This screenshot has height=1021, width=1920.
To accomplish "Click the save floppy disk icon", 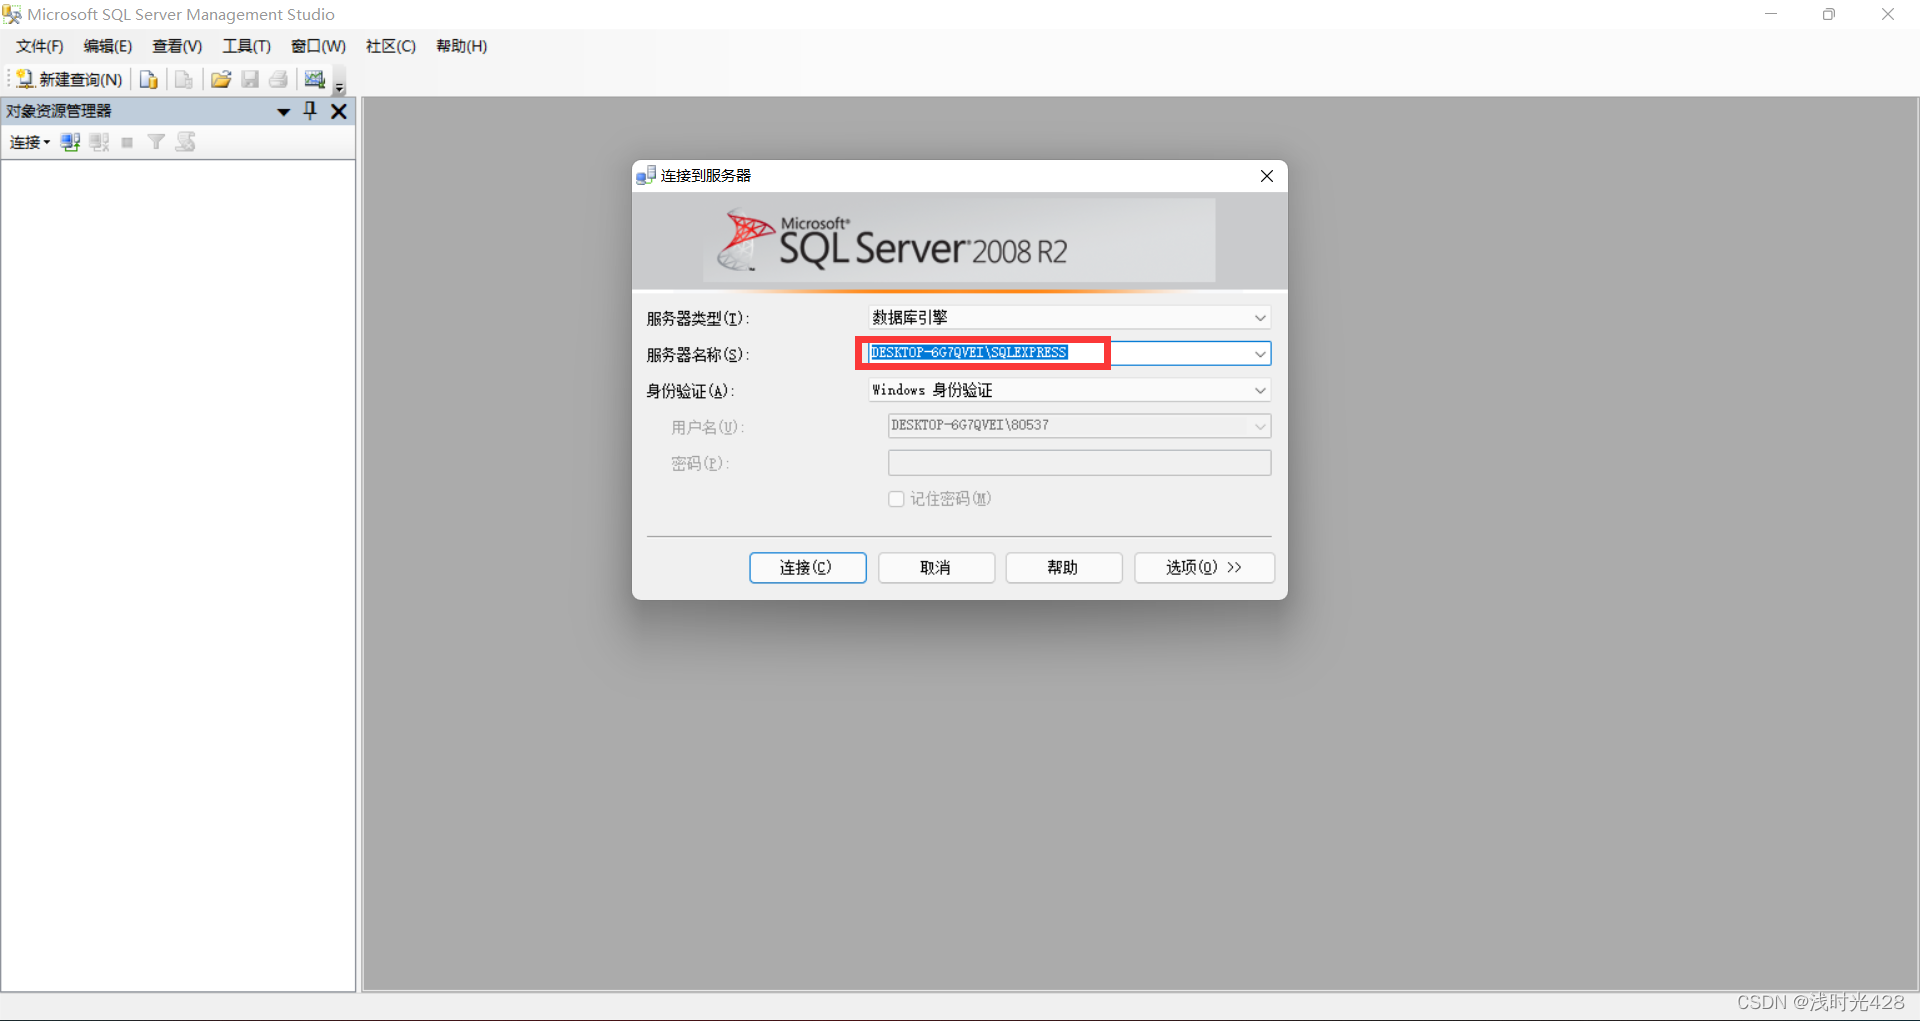I will click(250, 79).
